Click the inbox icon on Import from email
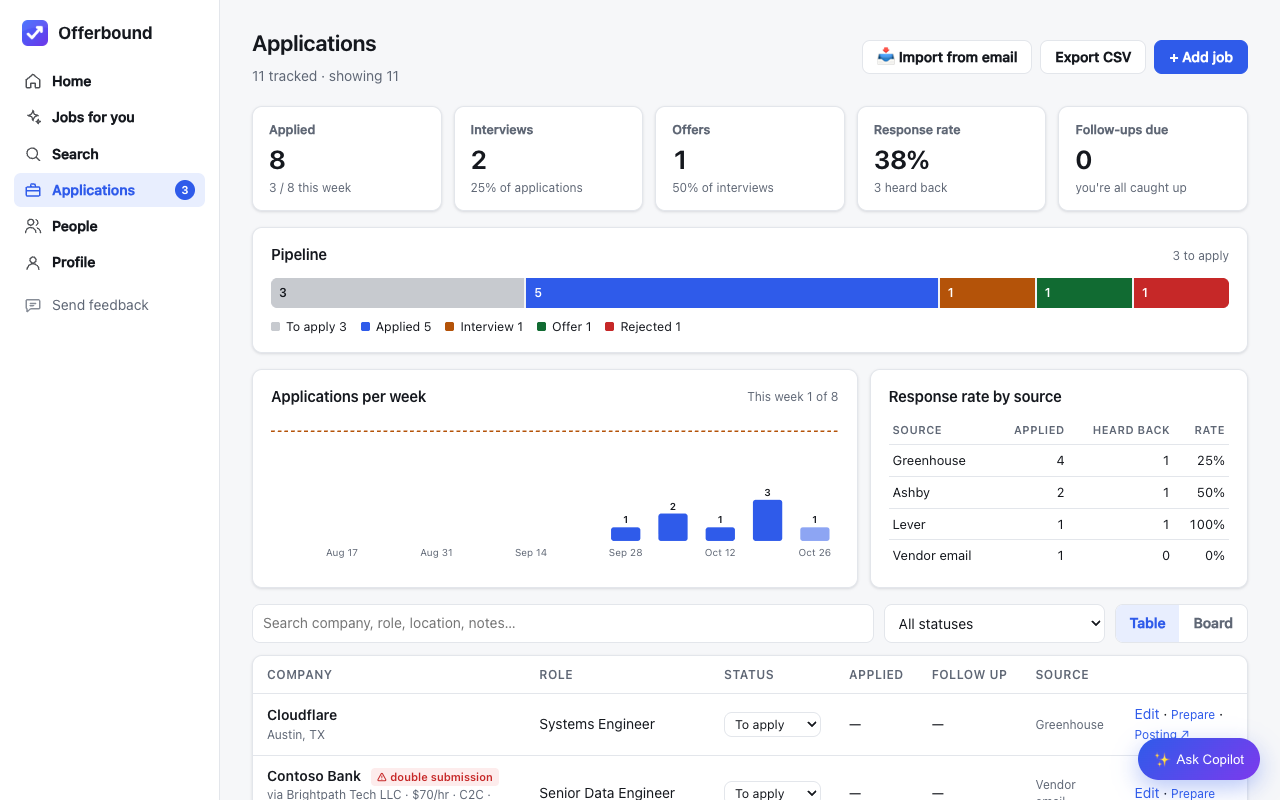The height and width of the screenshot is (800, 1280). [886, 57]
